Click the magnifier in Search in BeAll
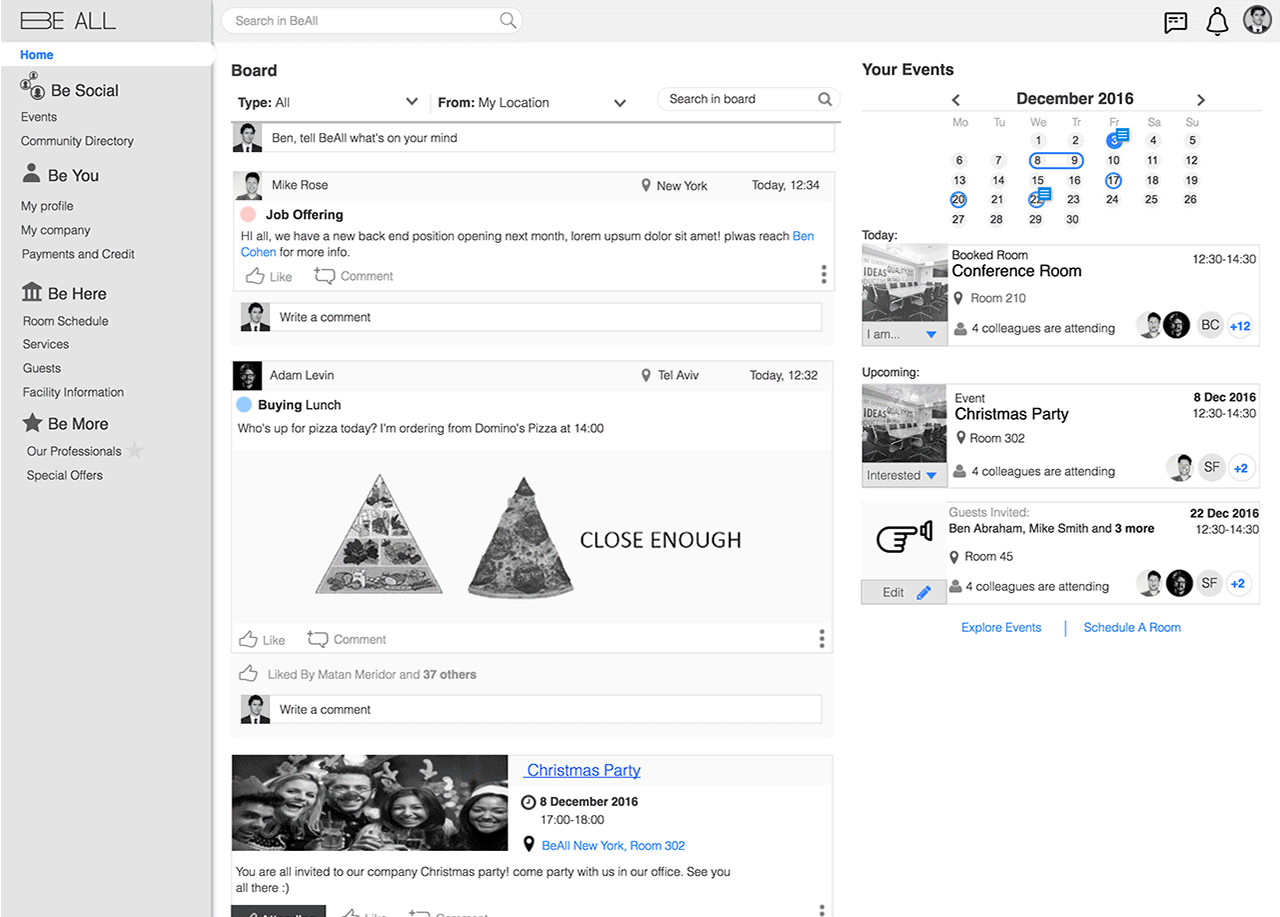 pyautogui.click(x=508, y=20)
